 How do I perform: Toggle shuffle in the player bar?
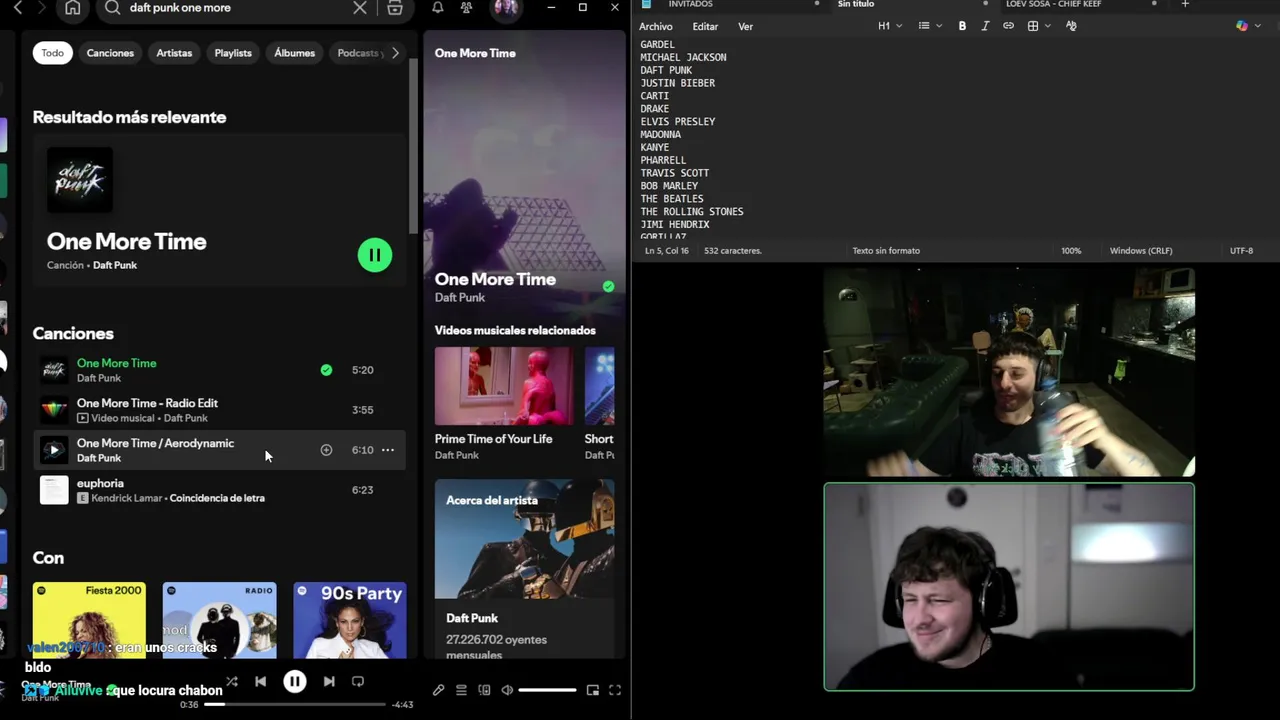point(232,682)
